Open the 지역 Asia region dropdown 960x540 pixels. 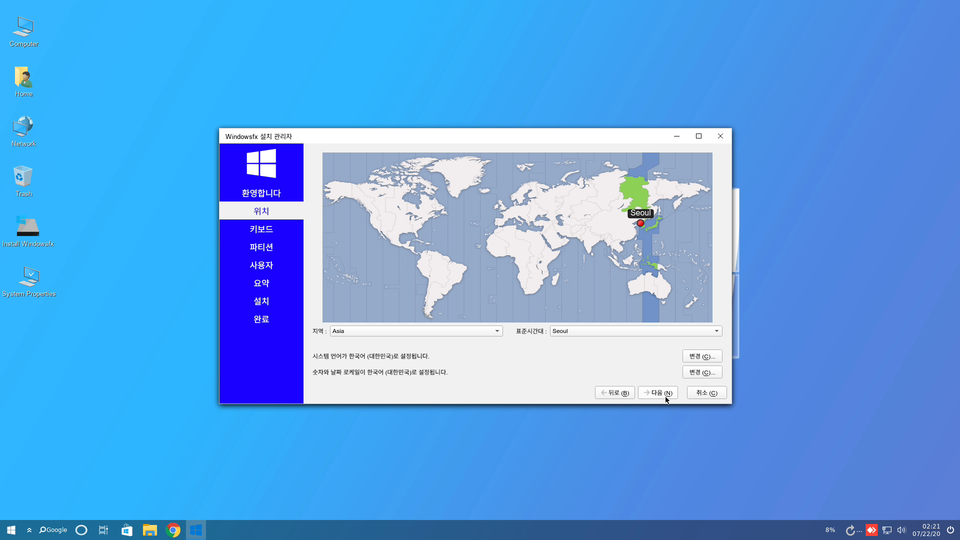(x=416, y=331)
